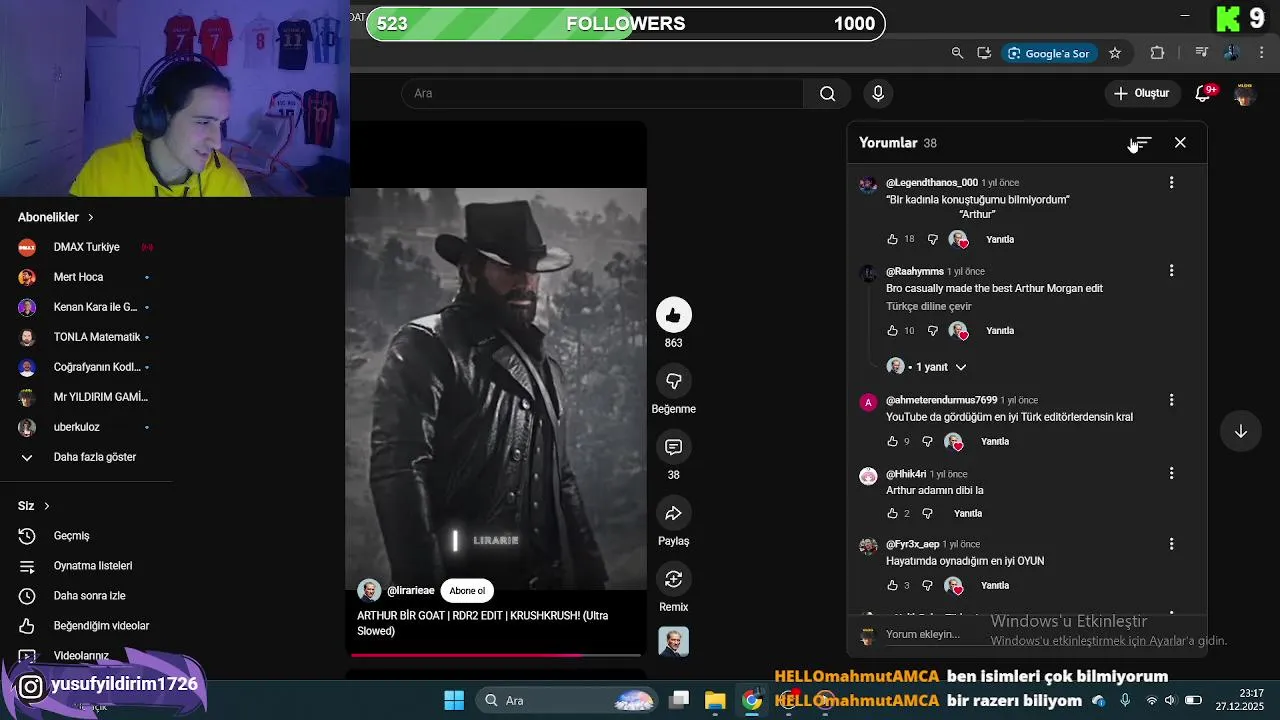Open the sound thumbnail below Remix
1280x720 pixels.
(x=673, y=641)
